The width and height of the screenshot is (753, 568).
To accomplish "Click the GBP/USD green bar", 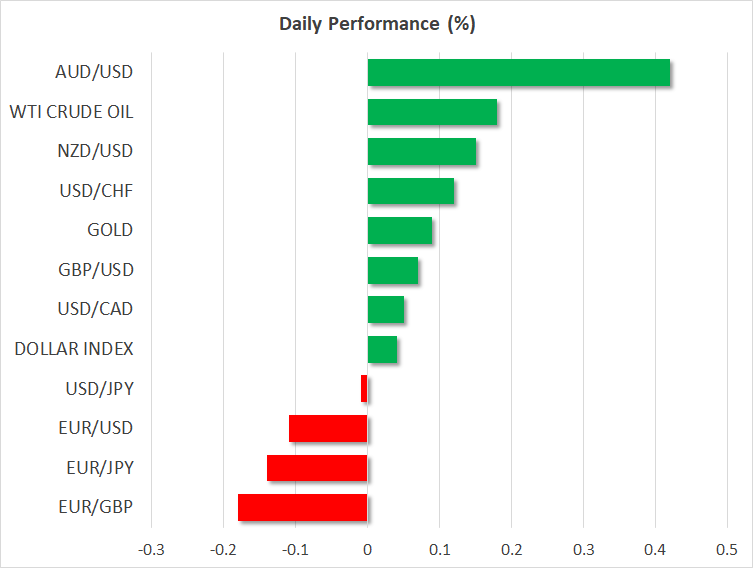I will point(392,270).
